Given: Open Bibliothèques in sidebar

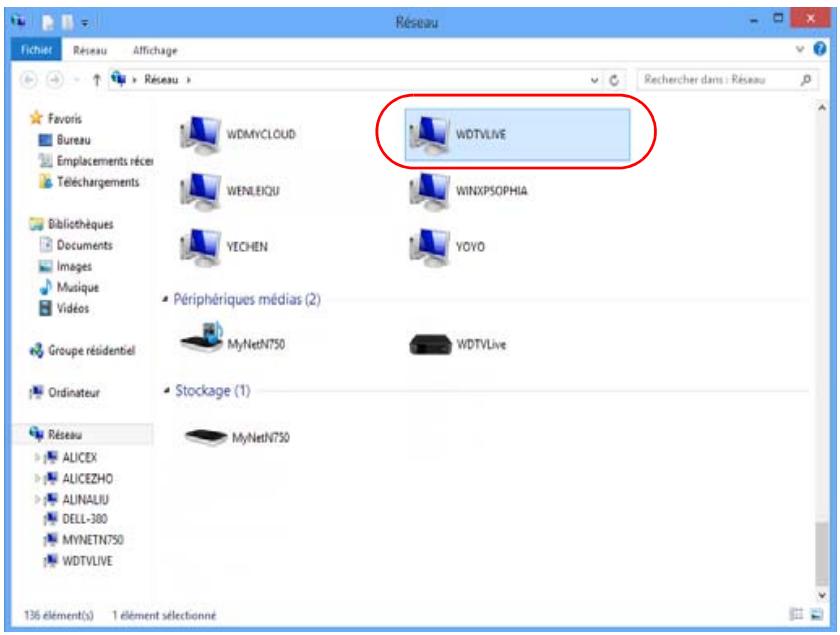Looking at the screenshot, I should pos(80,224).
